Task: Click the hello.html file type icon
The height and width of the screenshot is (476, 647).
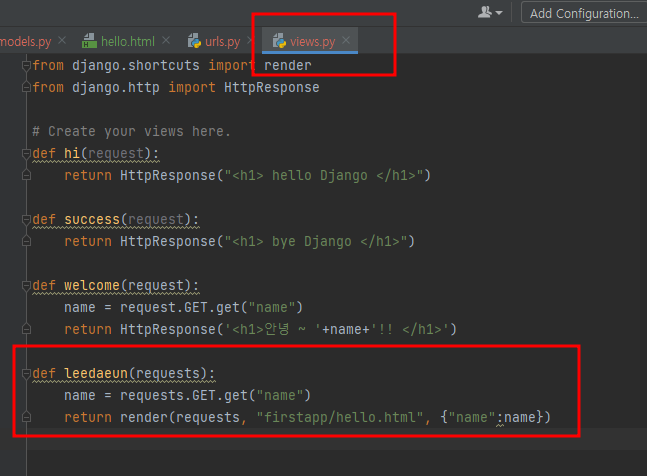Action: click(89, 41)
